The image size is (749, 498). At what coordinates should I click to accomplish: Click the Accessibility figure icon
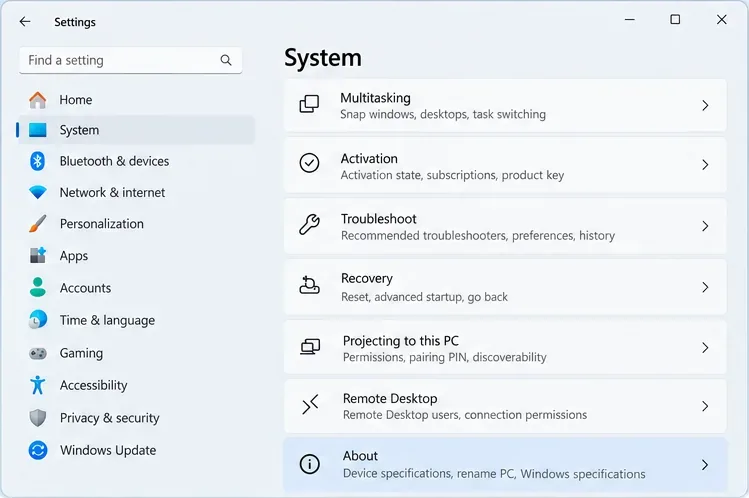[x=37, y=385]
